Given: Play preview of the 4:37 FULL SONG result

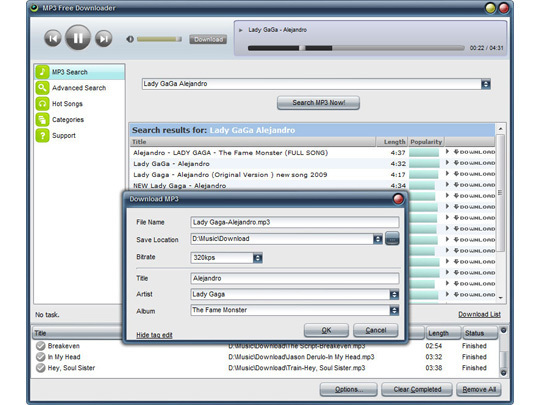Looking at the screenshot, I should coord(447,152).
